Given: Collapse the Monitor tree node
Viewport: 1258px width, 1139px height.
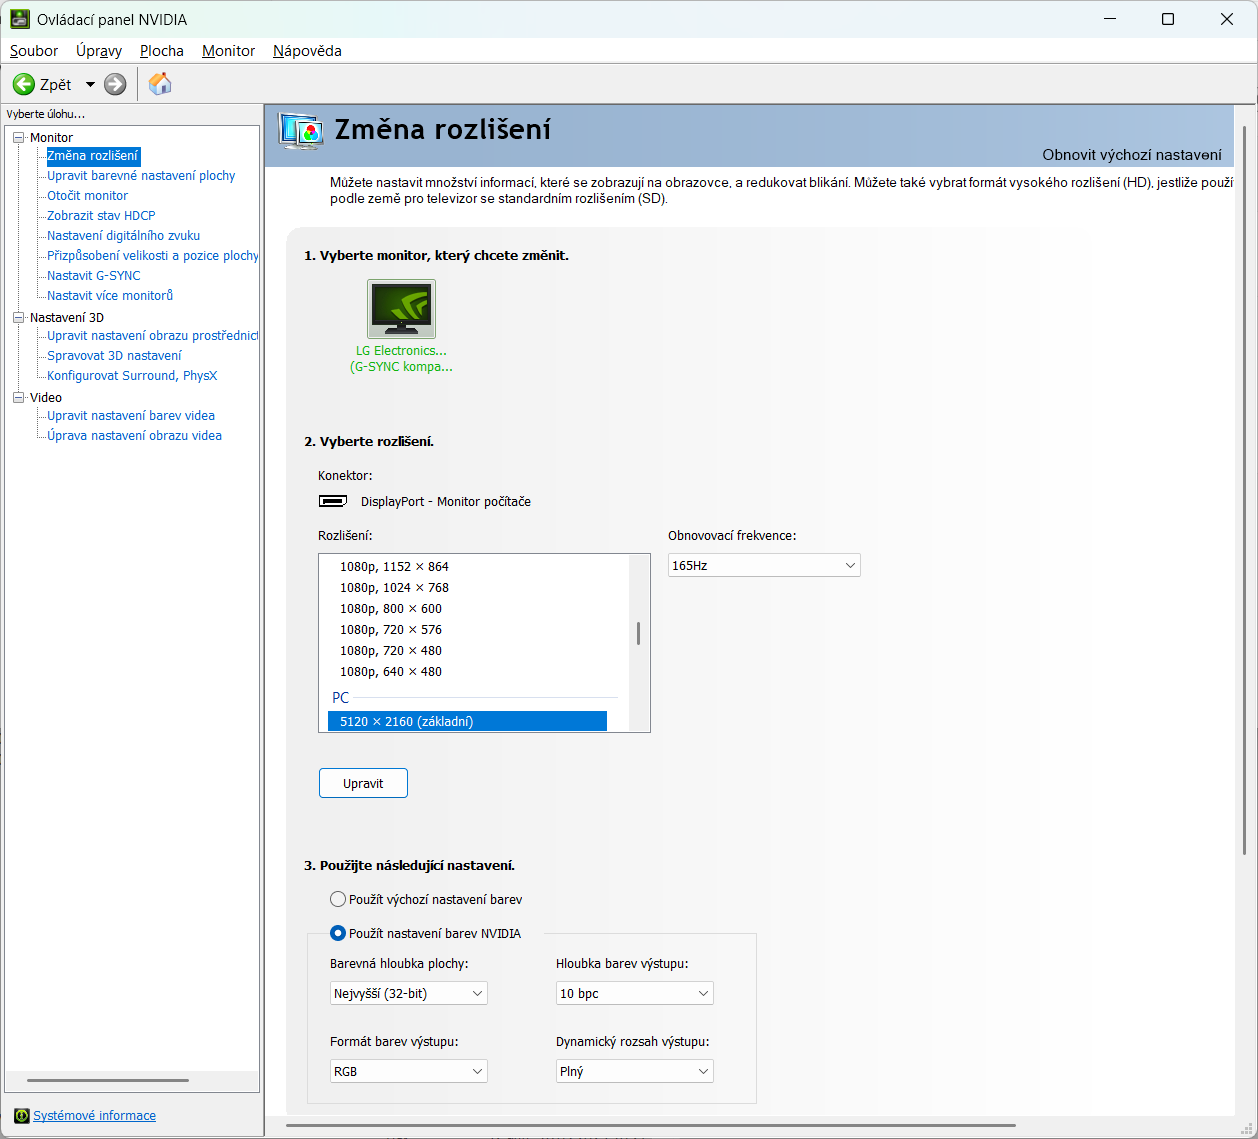Looking at the screenshot, I should [x=18, y=137].
